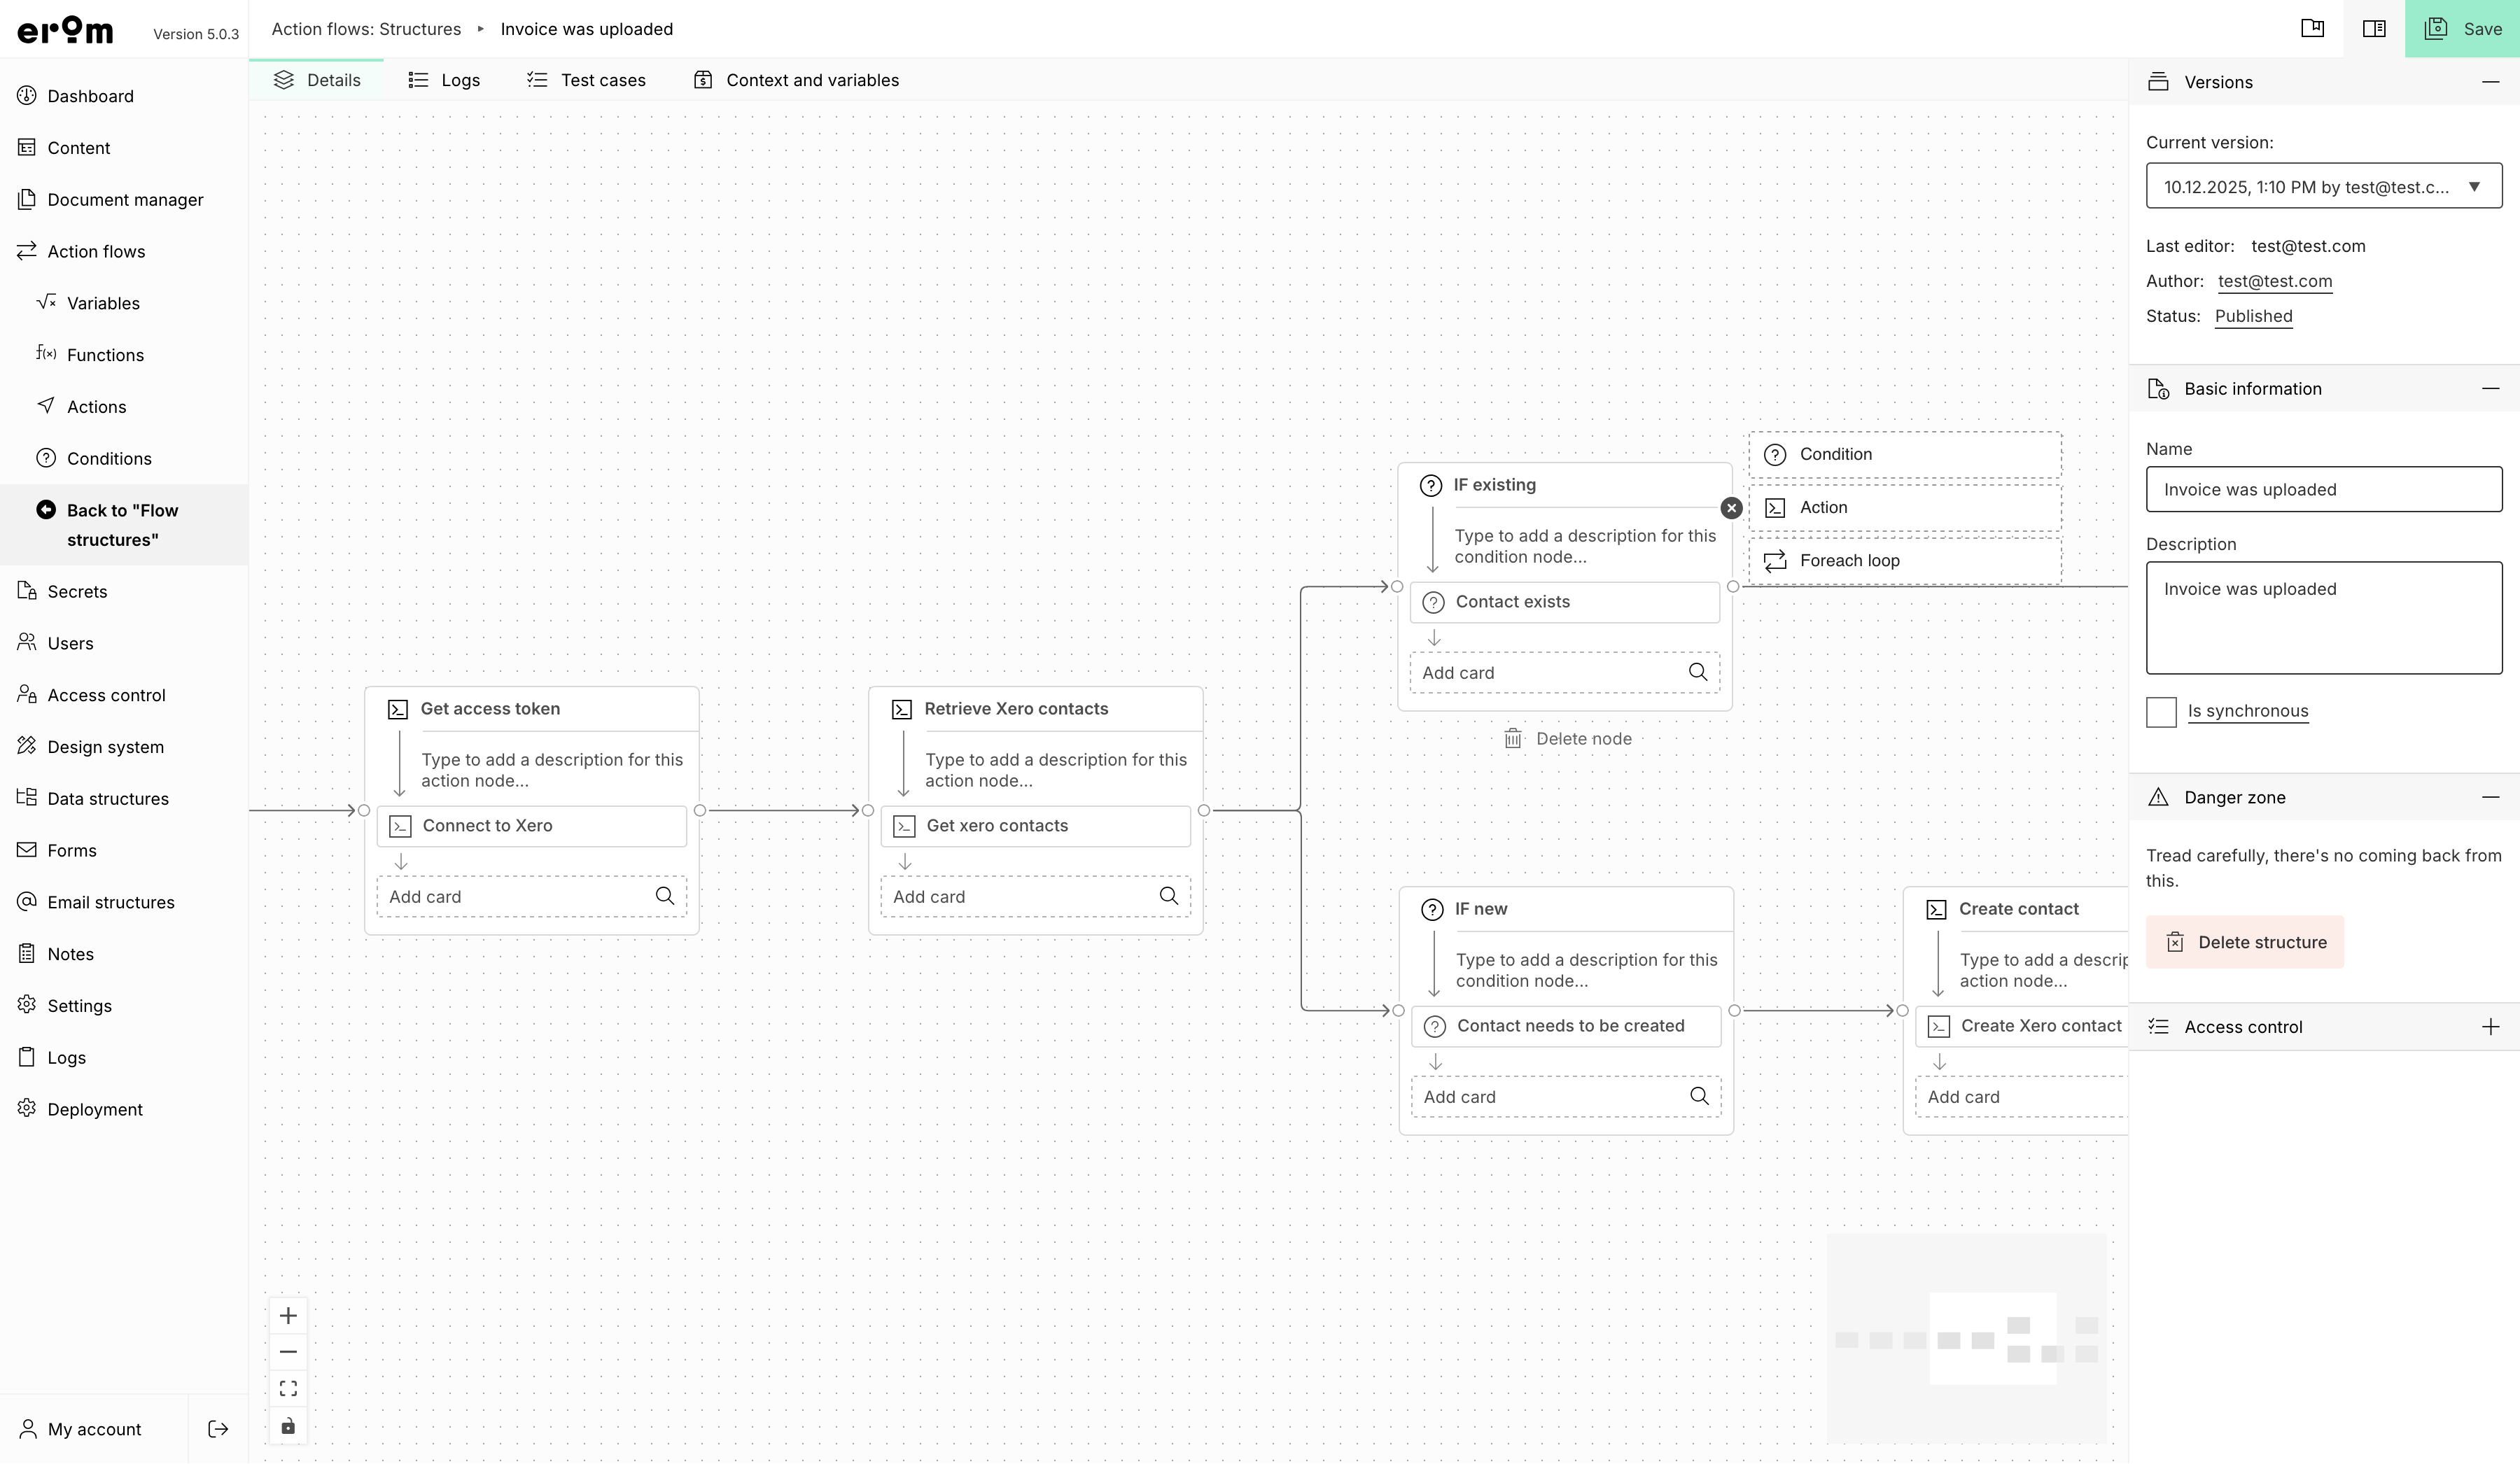The width and height of the screenshot is (2520, 1464).
Task: Click the zoom out minus icon
Action: pos(288,1352)
